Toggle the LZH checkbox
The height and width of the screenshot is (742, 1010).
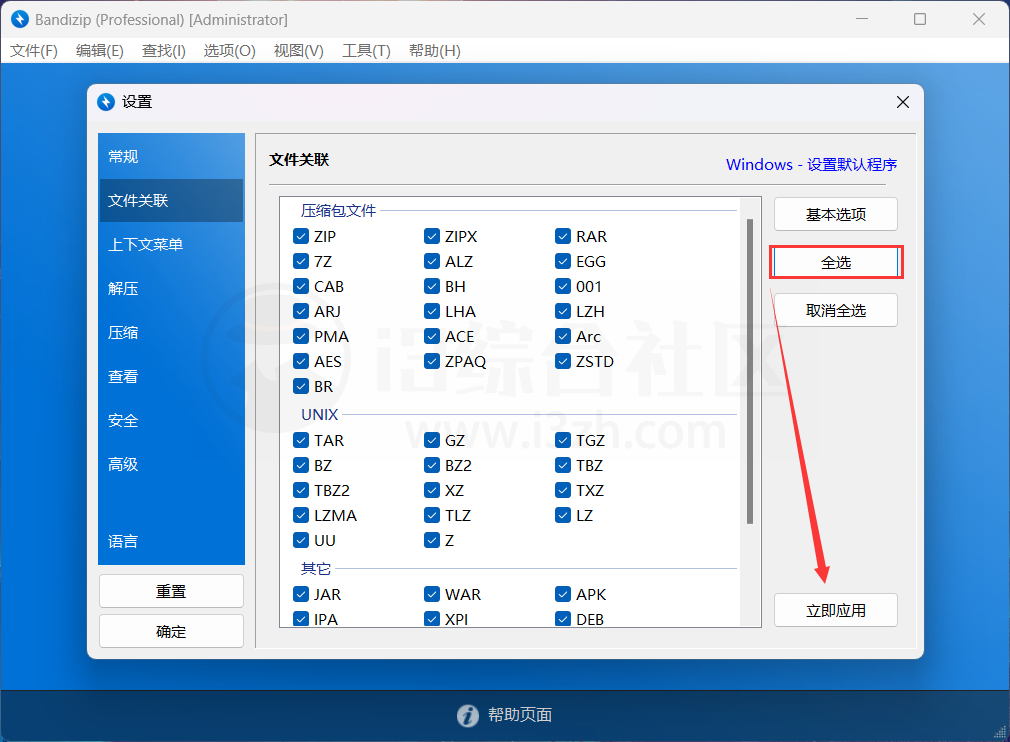tap(563, 311)
